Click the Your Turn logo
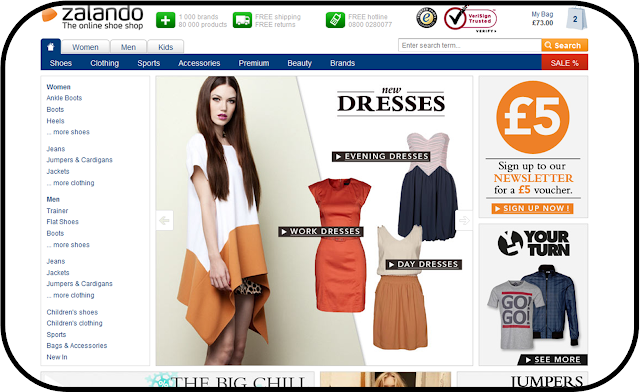Image resolution: width=640 pixels, height=392 pixels. click(x=533, y=243)
